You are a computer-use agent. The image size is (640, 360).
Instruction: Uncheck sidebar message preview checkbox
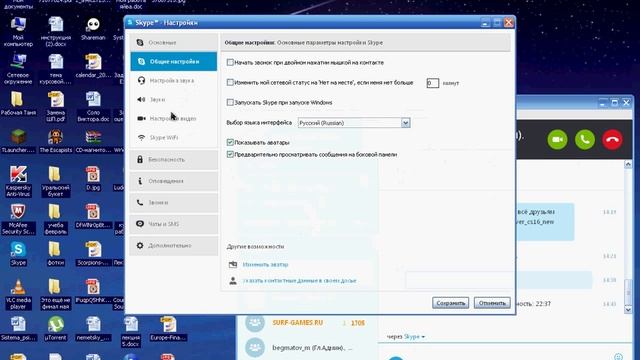click(230, 154)
